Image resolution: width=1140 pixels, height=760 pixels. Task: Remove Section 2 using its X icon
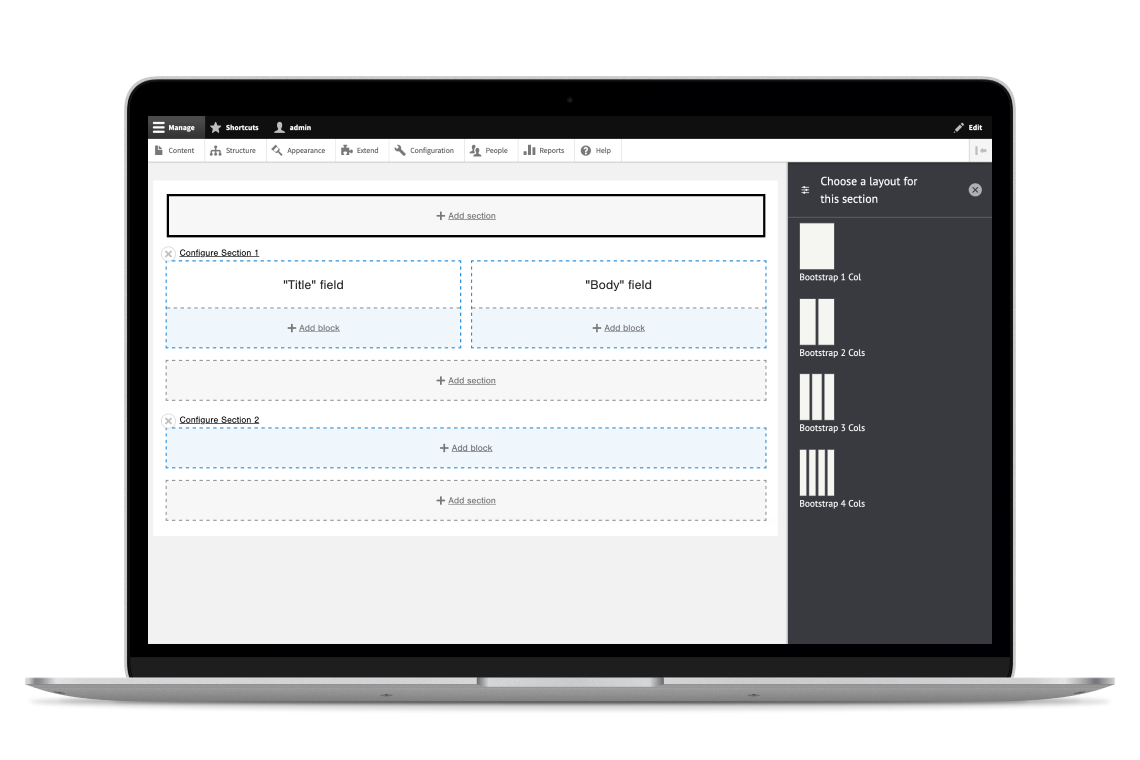(x=168, y=421)
